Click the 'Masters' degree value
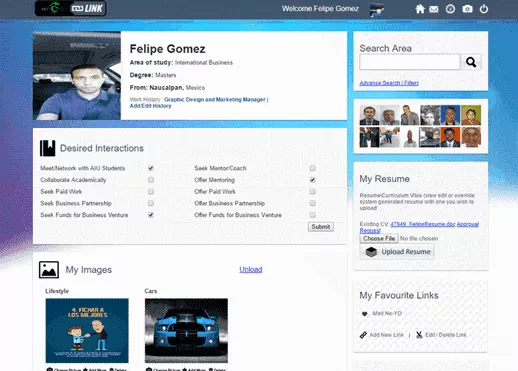 (x=165, y=75)
